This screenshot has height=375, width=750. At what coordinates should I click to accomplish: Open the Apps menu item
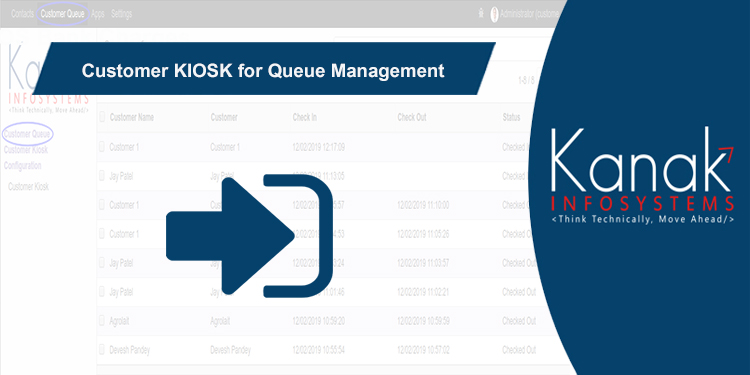(98, 14)
